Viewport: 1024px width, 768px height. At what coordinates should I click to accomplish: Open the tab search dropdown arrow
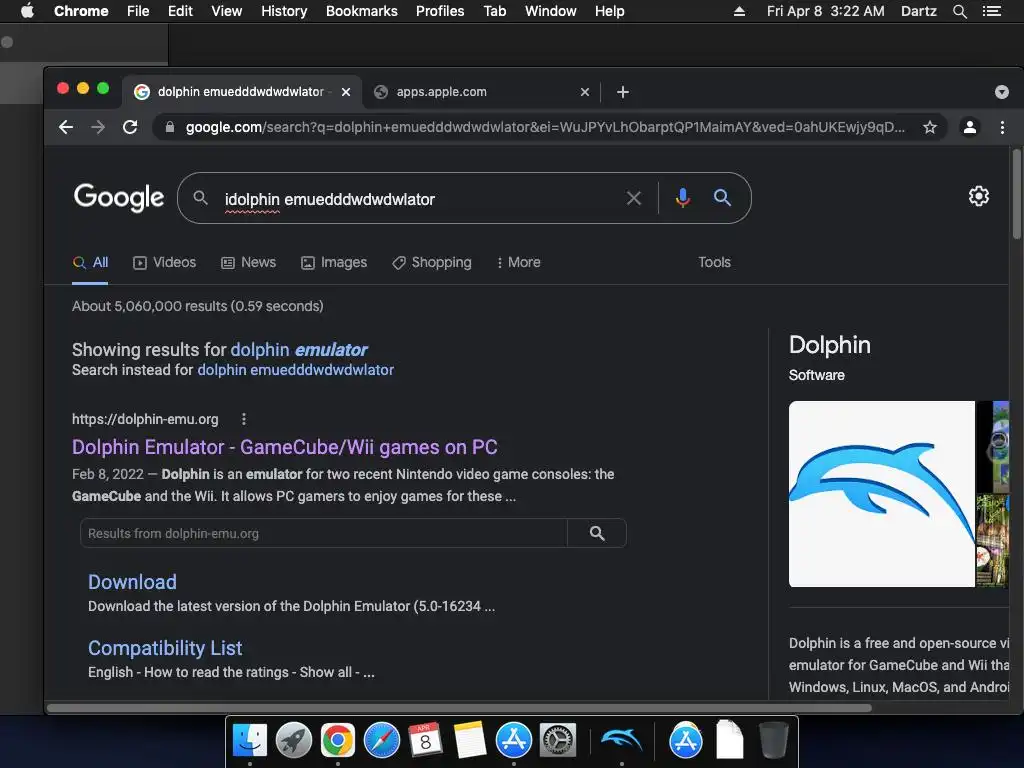click(x=1001, y=92)
